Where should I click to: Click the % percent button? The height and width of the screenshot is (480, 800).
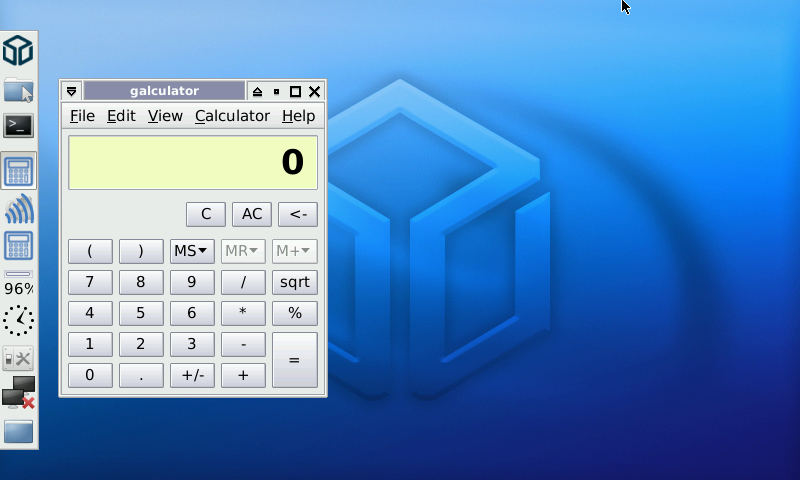(294, 313)
